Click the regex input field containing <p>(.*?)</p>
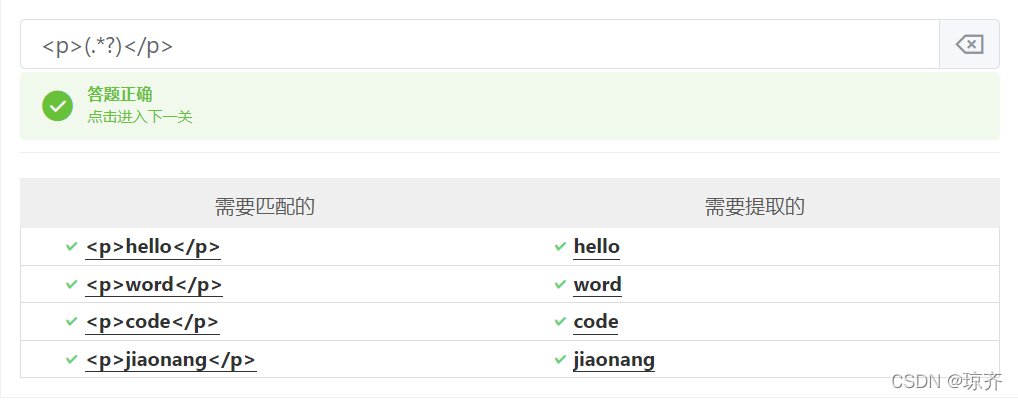The width and height of the screenshot is (1018, 400). click(480, 44)
